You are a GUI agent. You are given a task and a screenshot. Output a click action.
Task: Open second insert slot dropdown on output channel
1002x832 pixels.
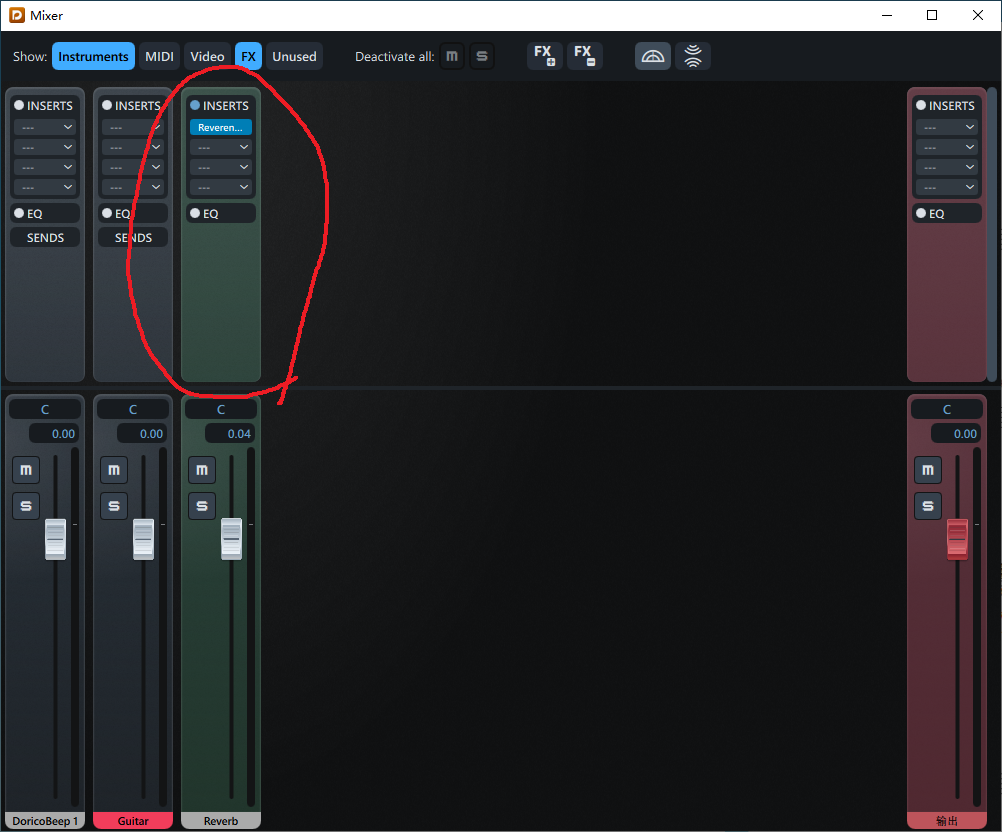[946, 147]
